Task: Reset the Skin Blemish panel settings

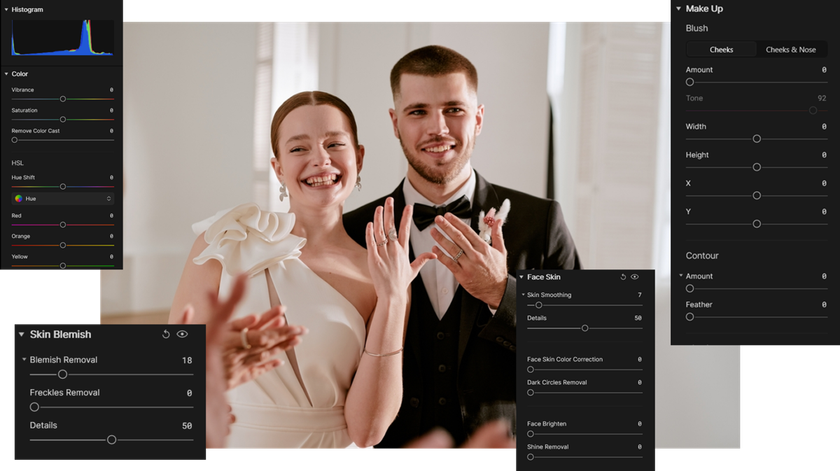Action: (x=166, y=334)
